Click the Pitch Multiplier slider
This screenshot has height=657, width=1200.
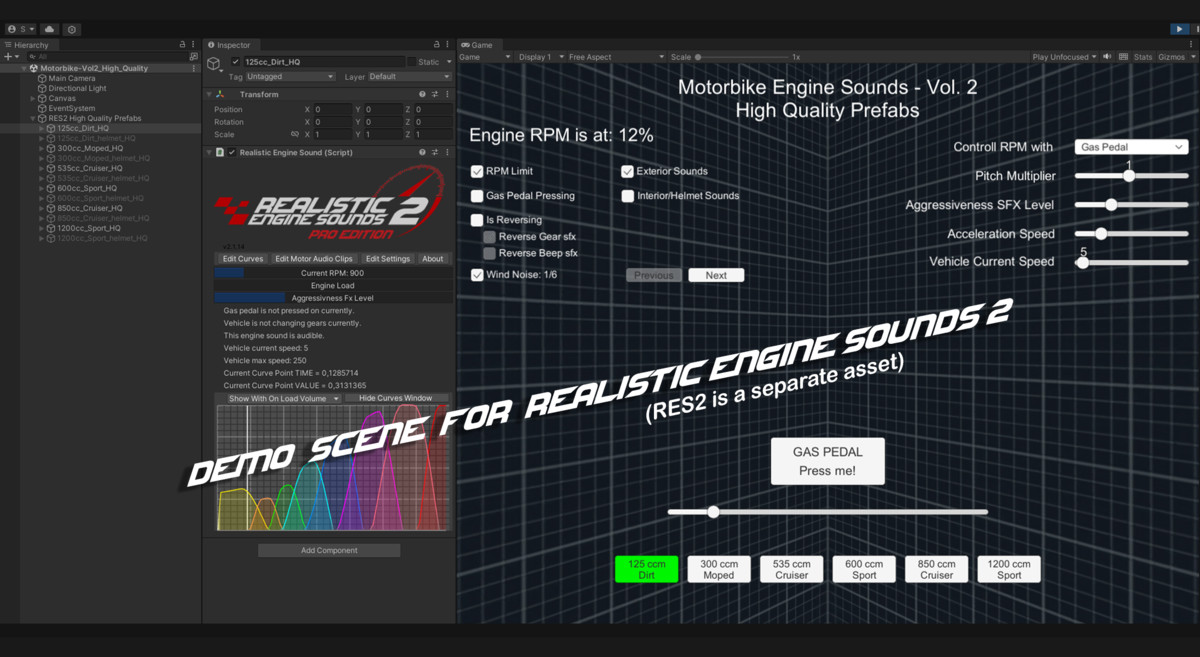[x=1131, y=175]
